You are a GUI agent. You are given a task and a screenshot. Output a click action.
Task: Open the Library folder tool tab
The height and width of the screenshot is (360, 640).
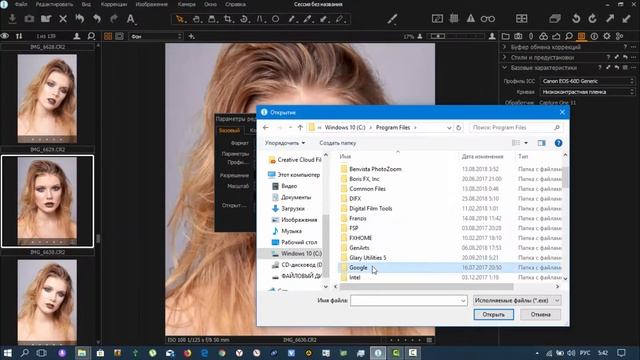point(505,36)
